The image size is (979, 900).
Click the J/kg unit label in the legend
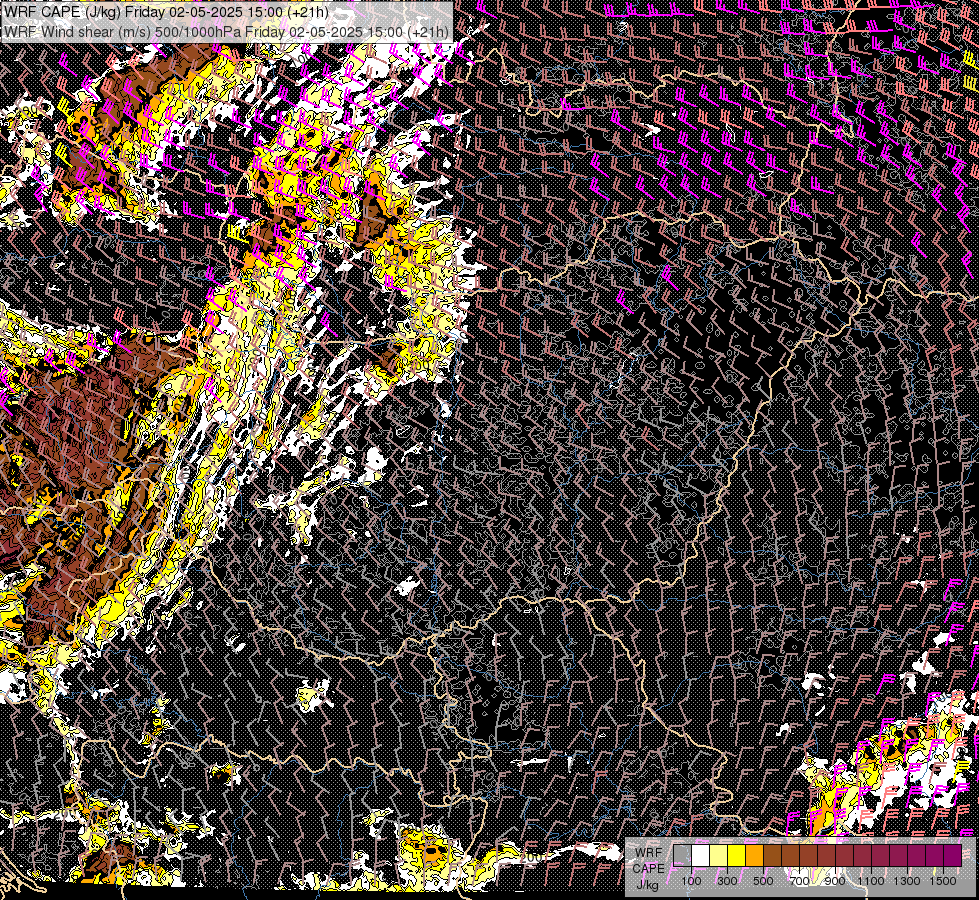(647, 884)
